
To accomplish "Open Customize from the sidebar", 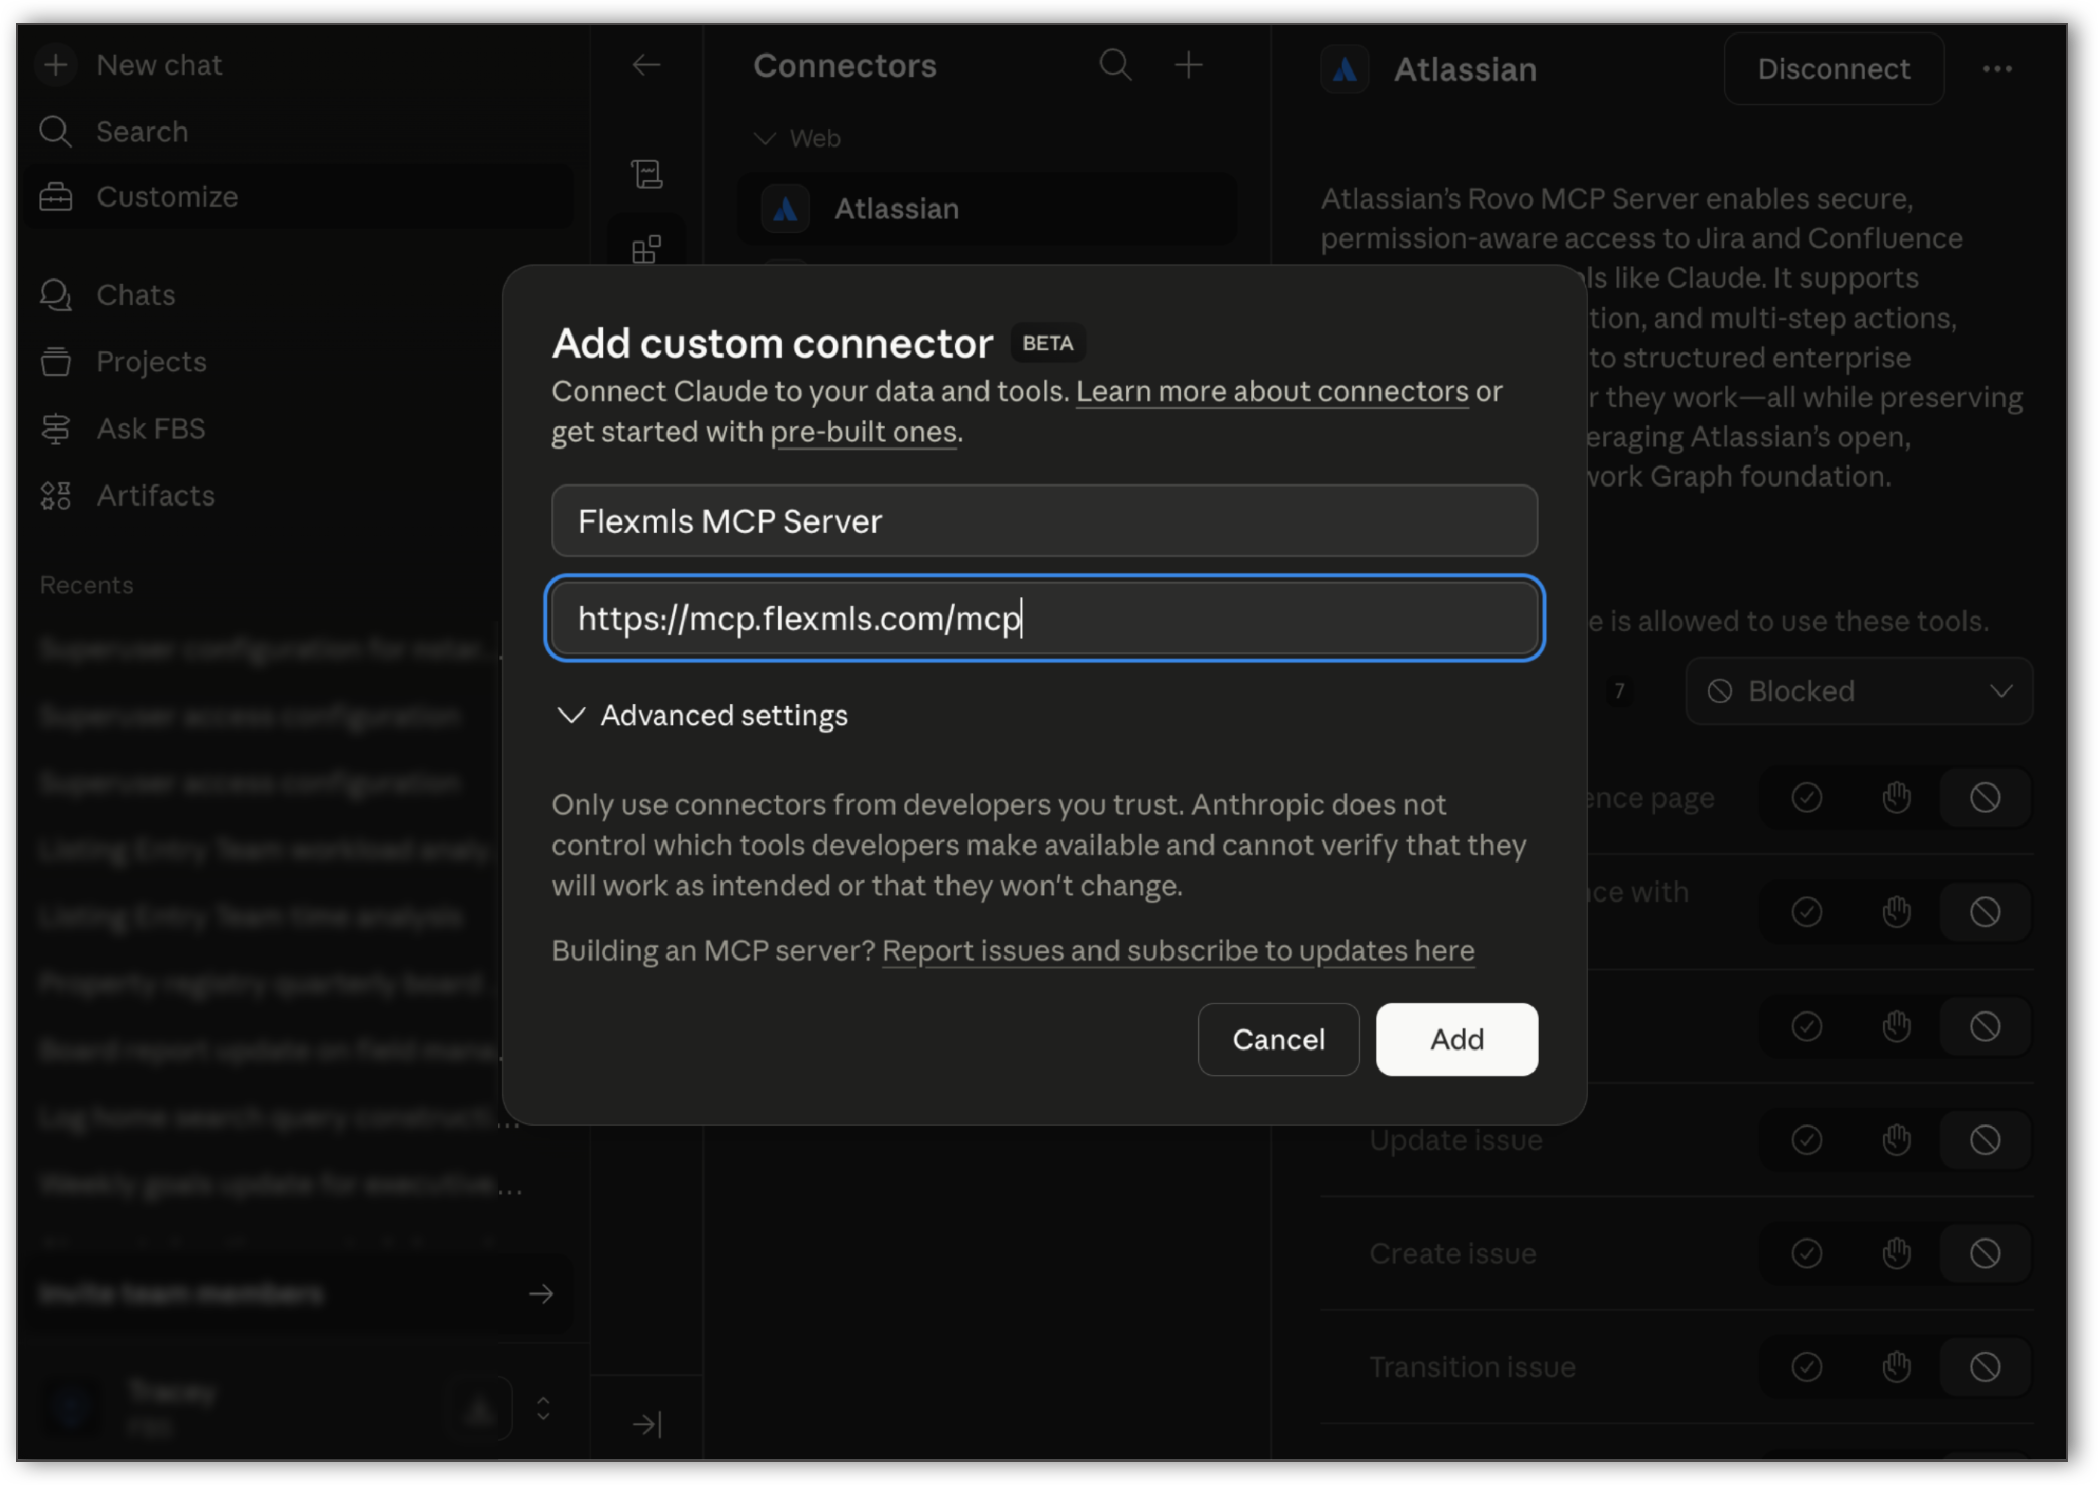I will pos(167,196).
